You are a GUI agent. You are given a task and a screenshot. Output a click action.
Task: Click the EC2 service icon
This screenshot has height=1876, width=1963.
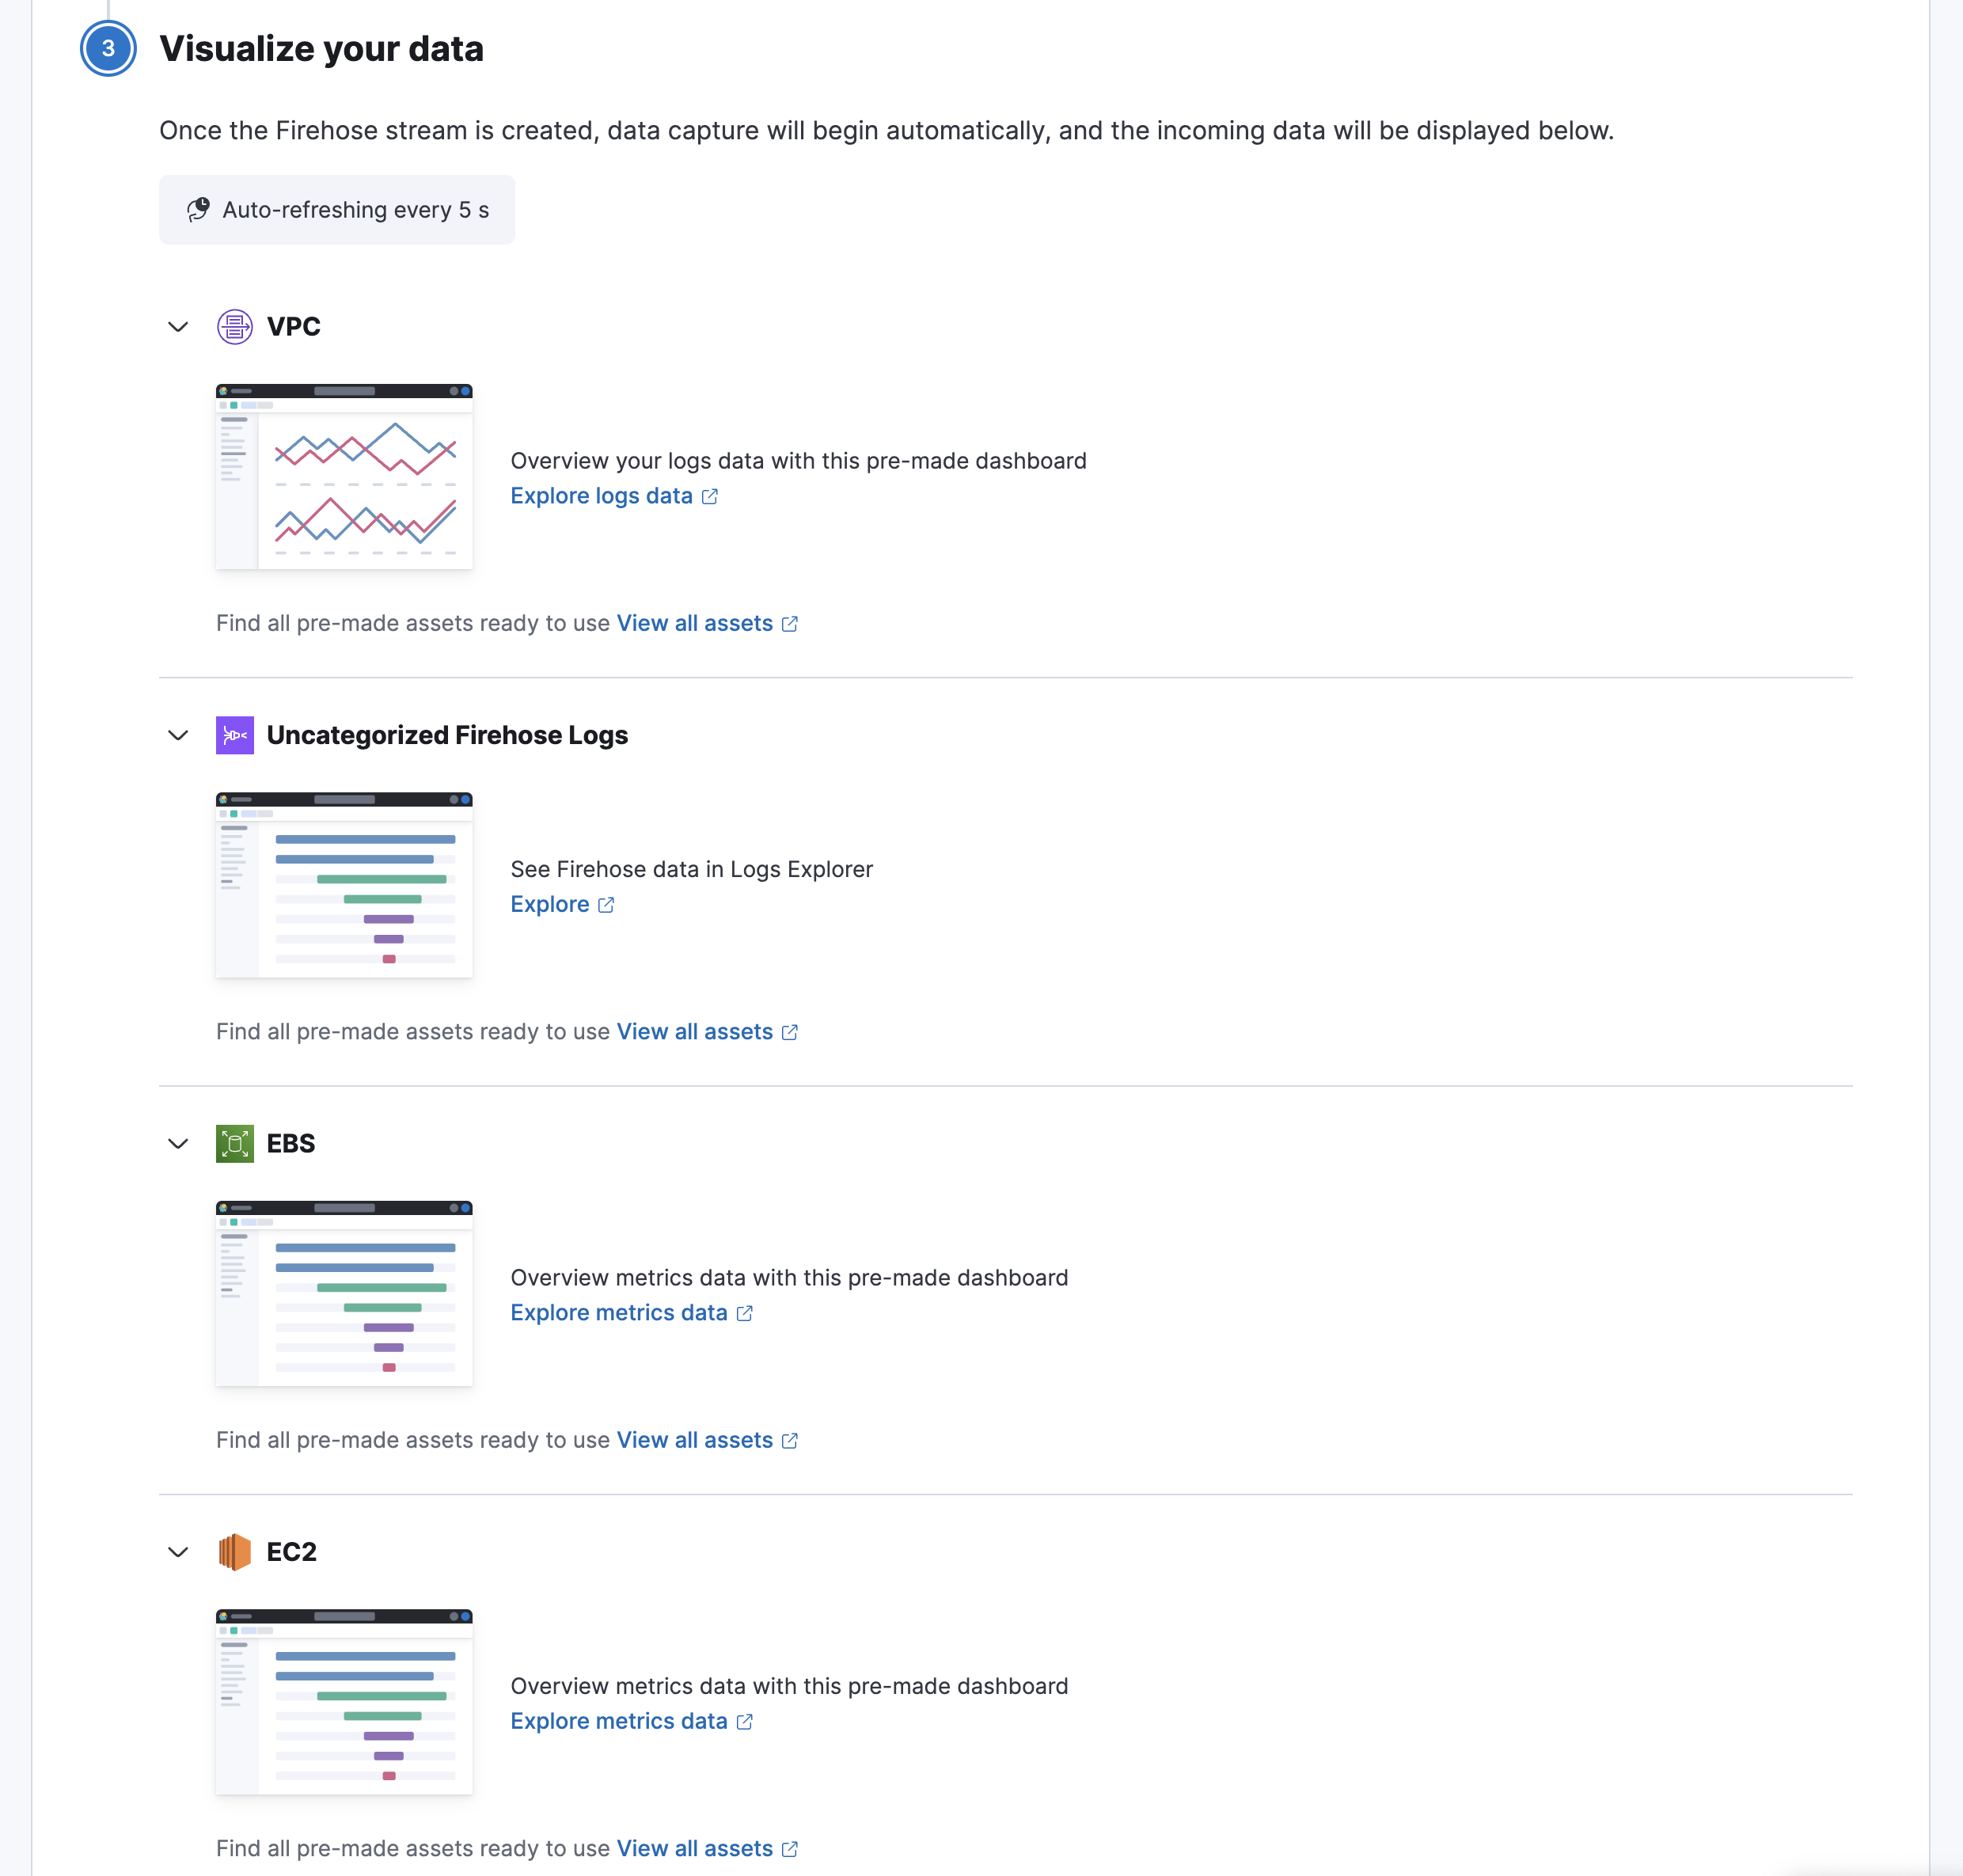click(x=234, y=1552)
